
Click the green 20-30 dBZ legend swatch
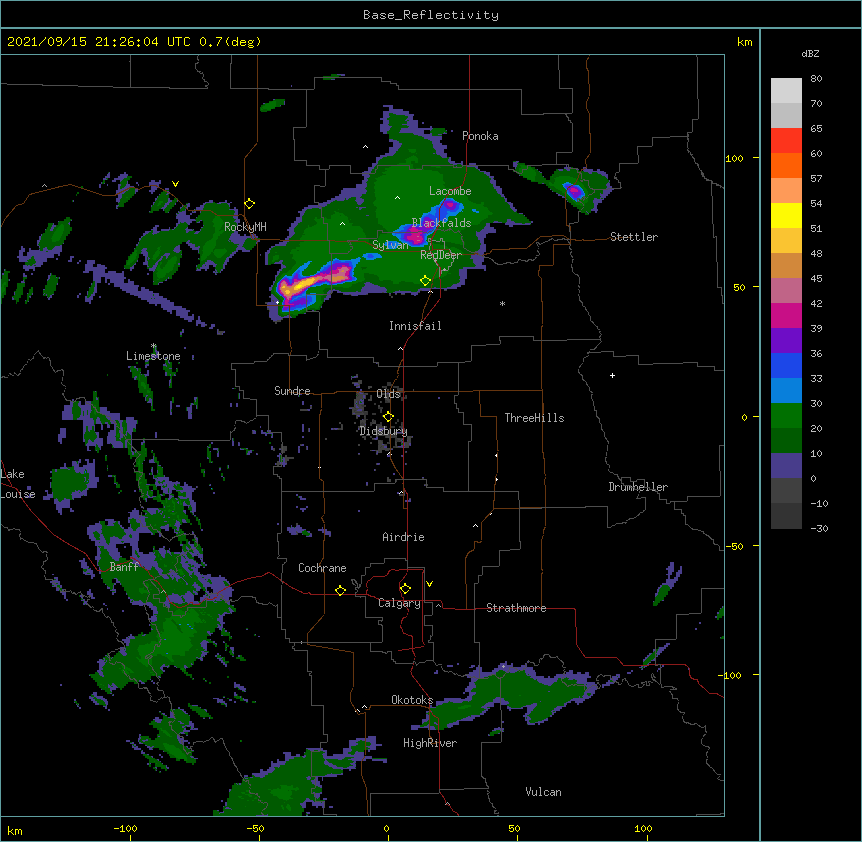(786, 416)
